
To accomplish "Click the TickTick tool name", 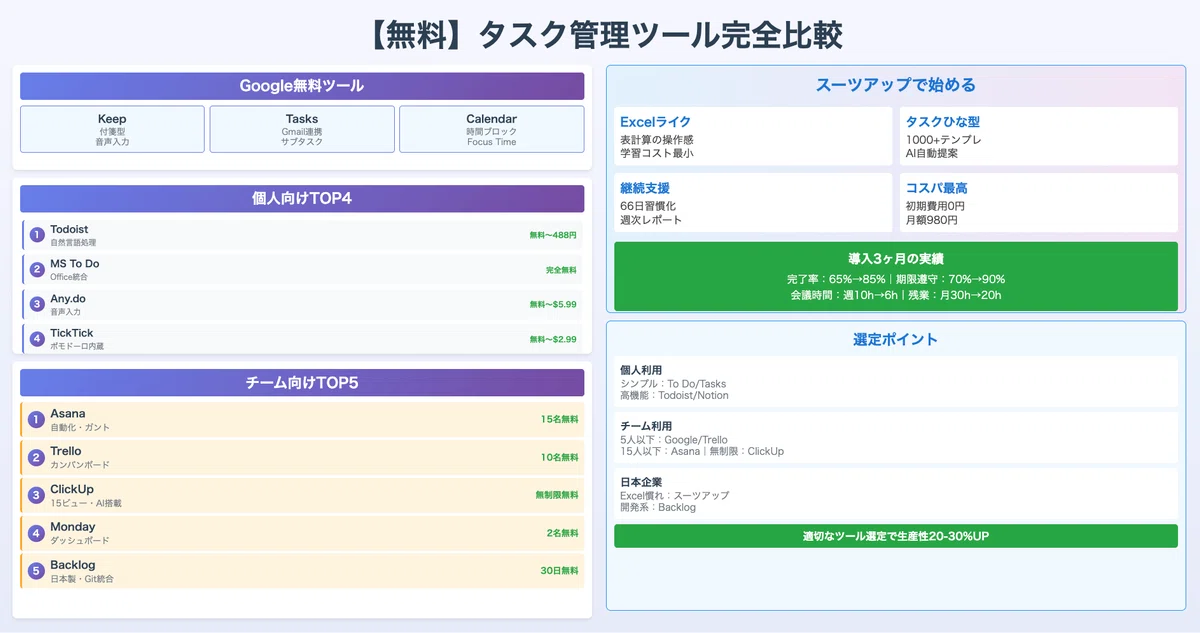I will point(72,333).
